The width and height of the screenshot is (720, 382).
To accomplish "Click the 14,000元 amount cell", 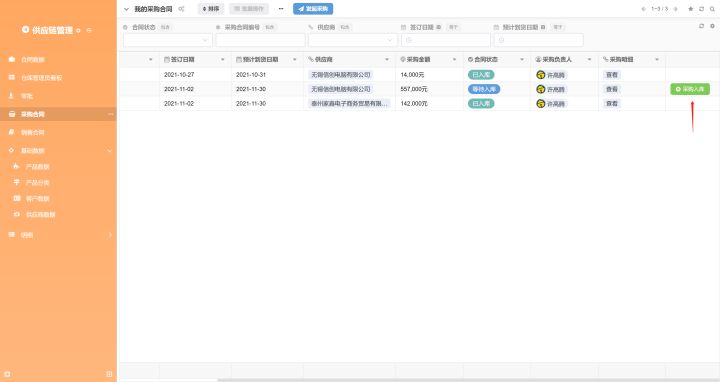I will (x=429, y=75).
